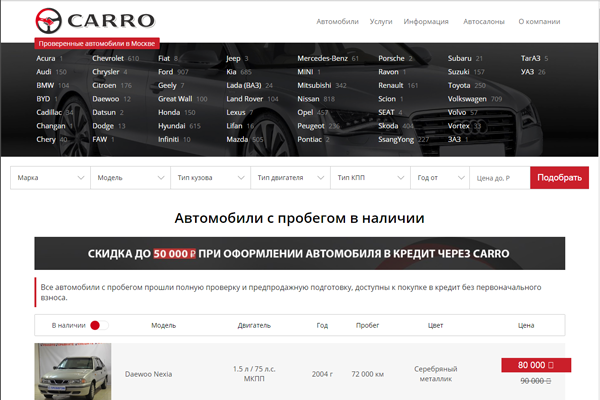Image resolution: width=600 pixels, height=400 pixels.
Task: Select the Год от dropdown
Action: coord(440,178)
